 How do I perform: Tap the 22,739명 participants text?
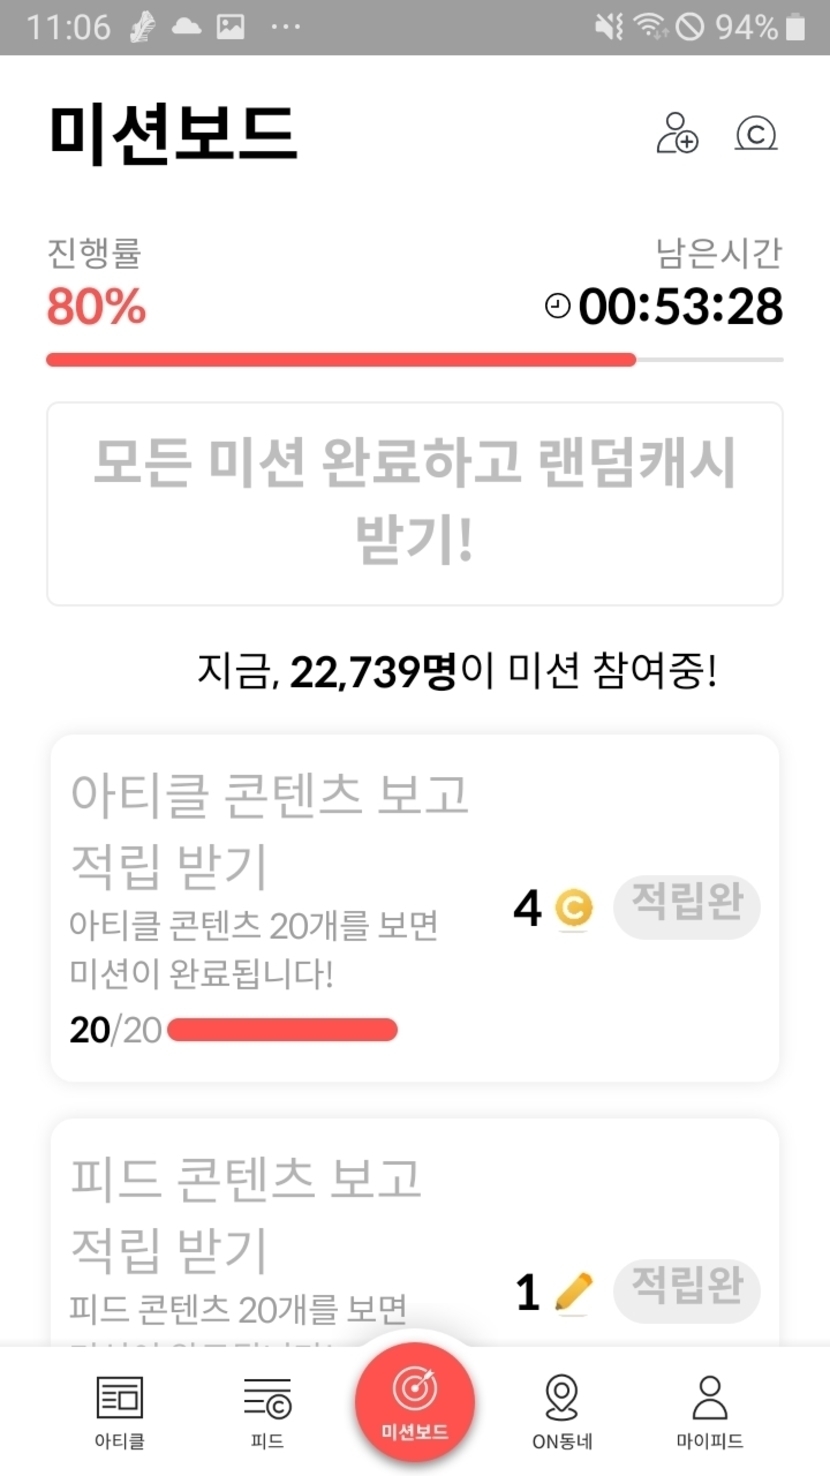pyautogui.click(x=372, y=672)
